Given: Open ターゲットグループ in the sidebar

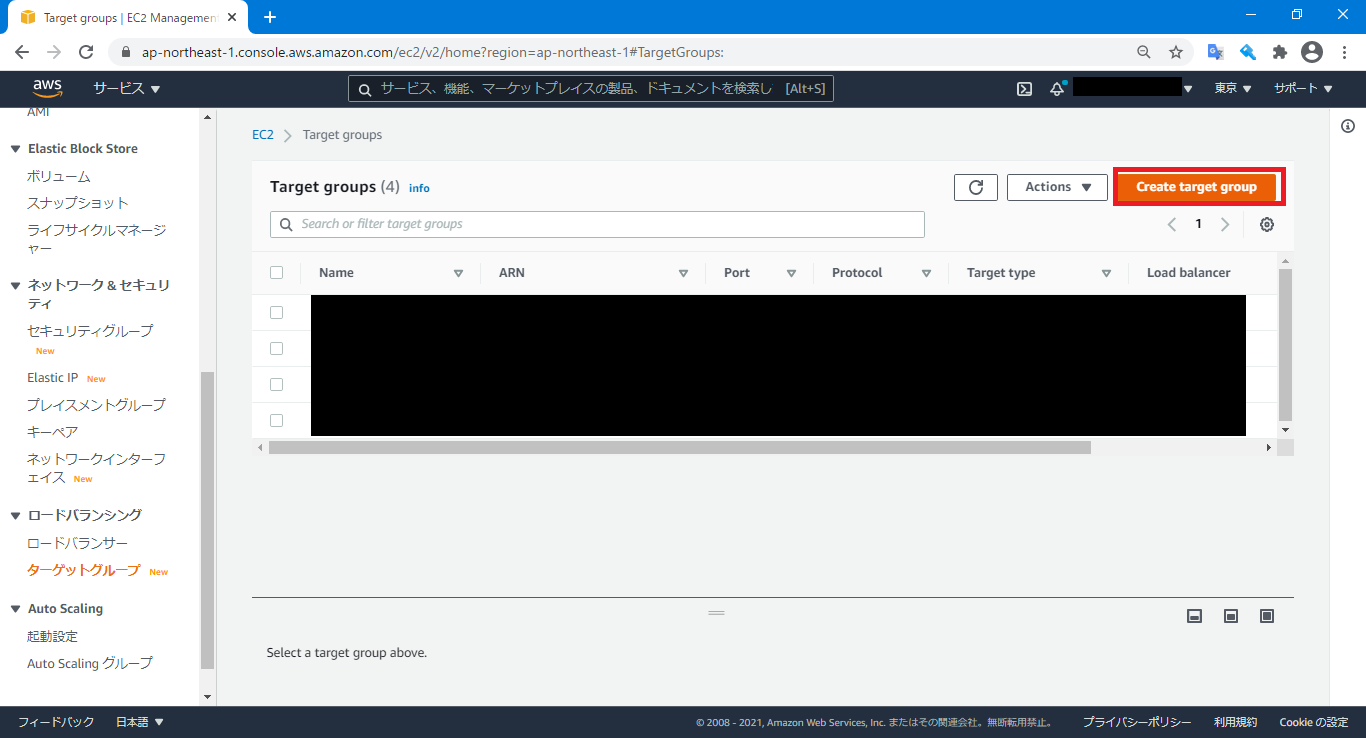Looking at the screenshot, I should (84, 570).
